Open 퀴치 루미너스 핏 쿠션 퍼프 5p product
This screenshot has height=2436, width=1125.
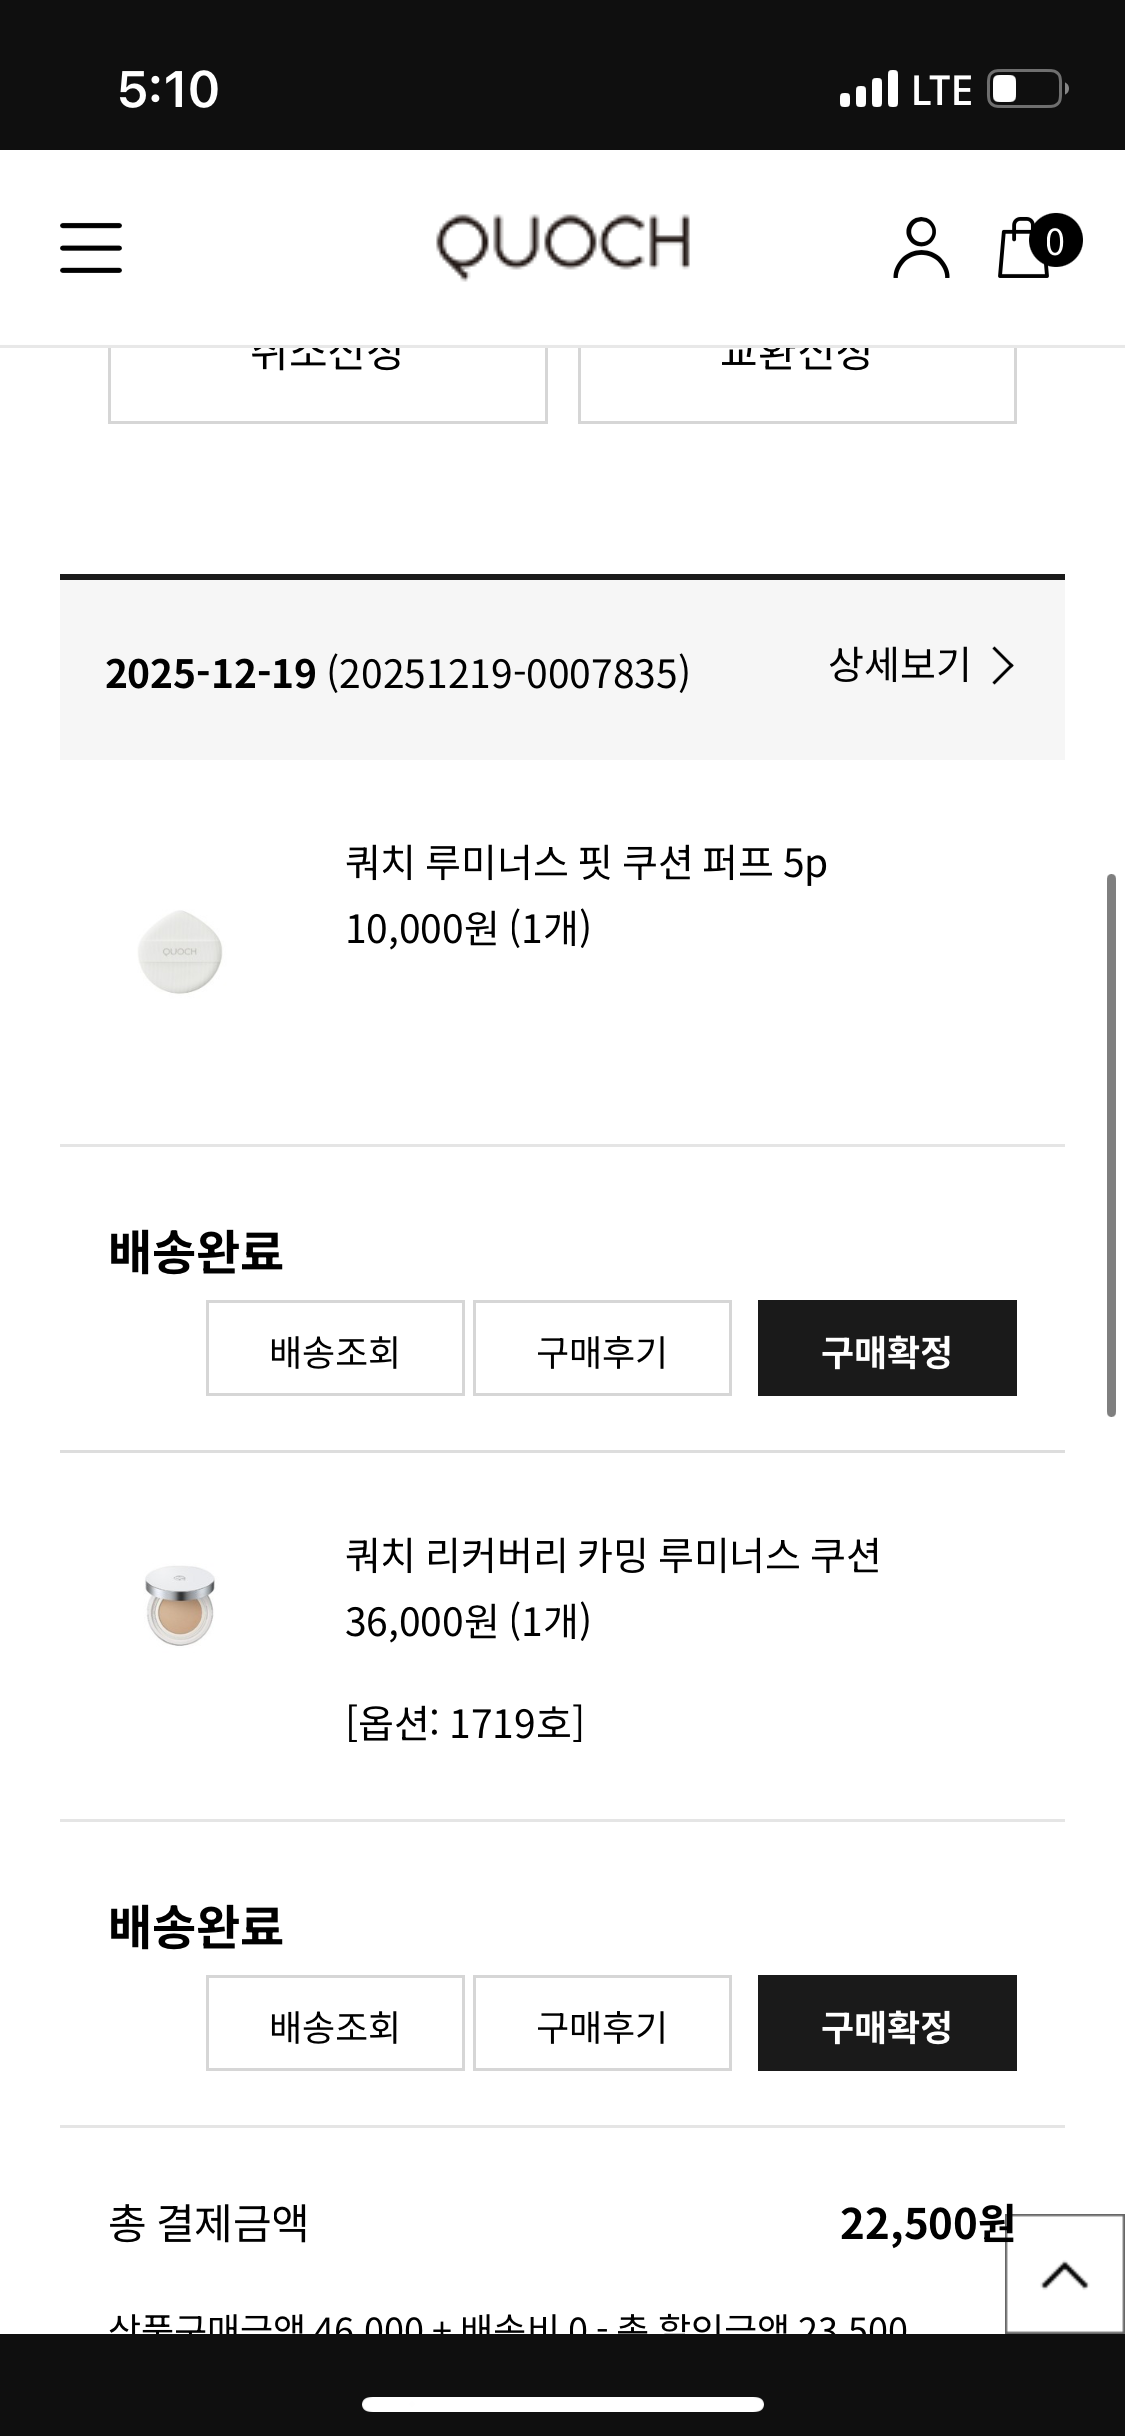pos(586,862)
